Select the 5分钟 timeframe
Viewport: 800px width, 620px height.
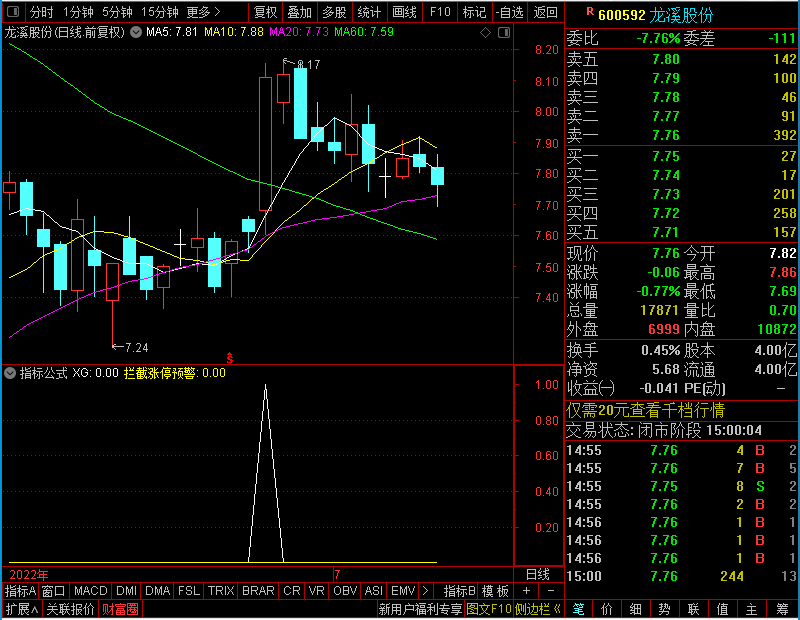(x=117, y=12)
